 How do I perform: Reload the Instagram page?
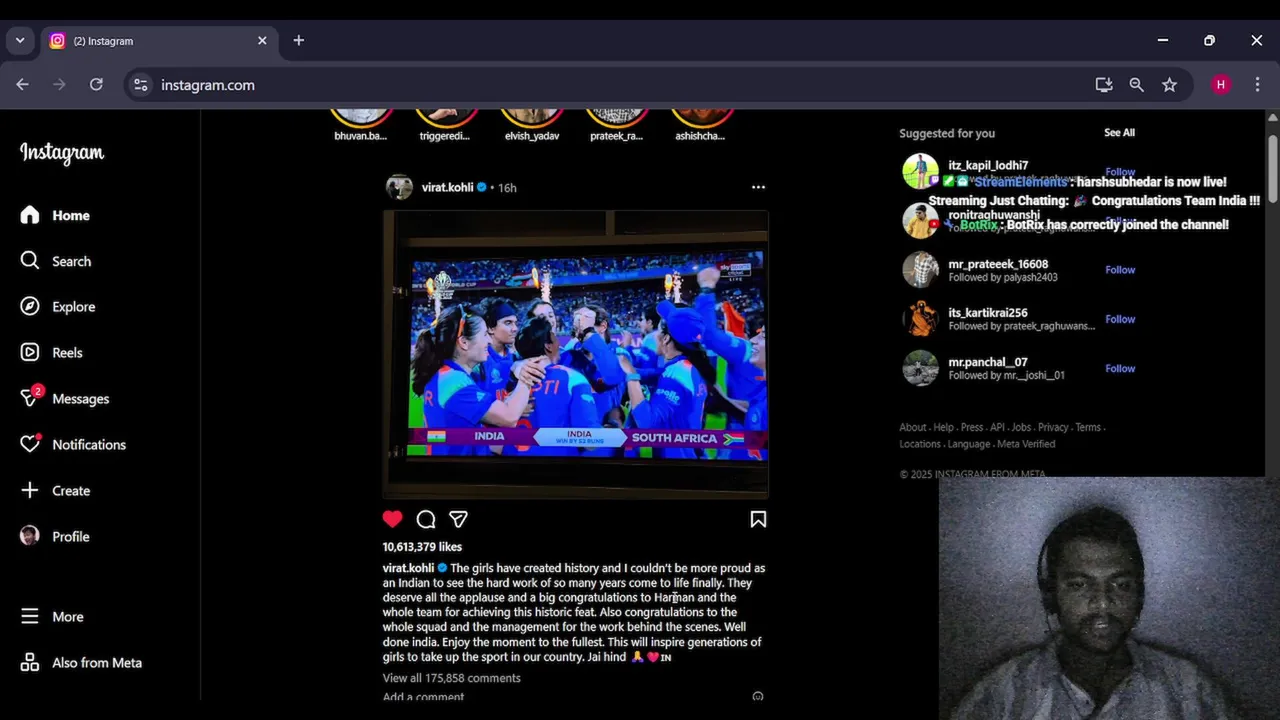pyautogui.click(x=96, y=85)
